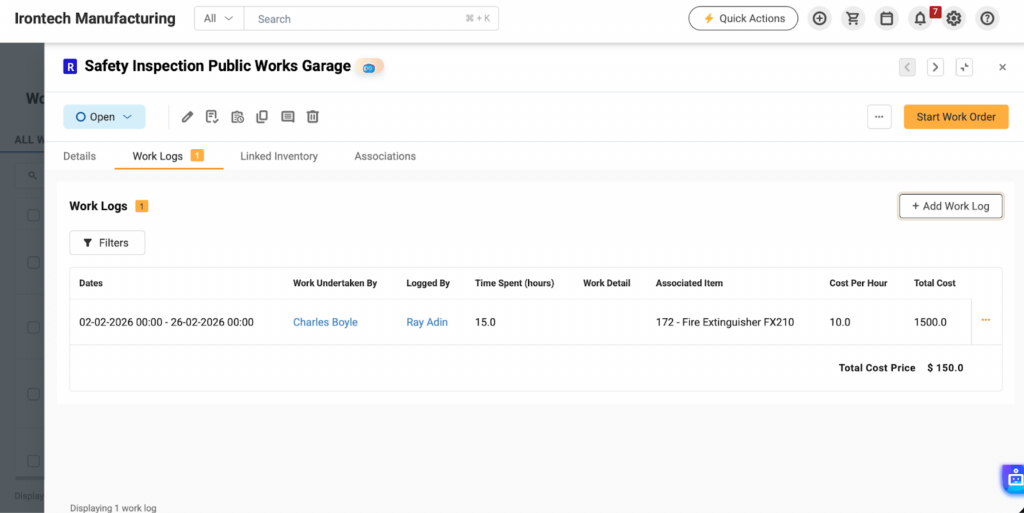Click the Add Work Log button
The width and height of the screenshot is (1024, 513).
(x=950, y=206)
